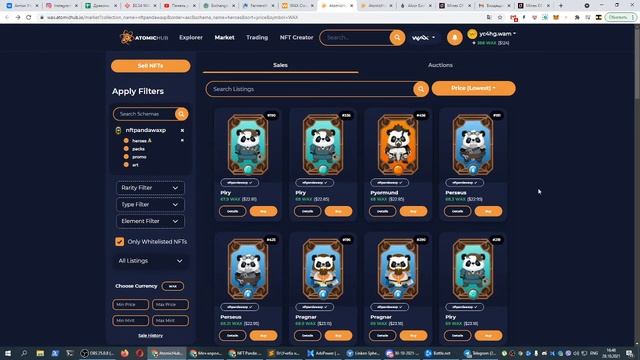Open the yc4hg.wam account menu
Screen dimensions: 640x360
point(498,34)
